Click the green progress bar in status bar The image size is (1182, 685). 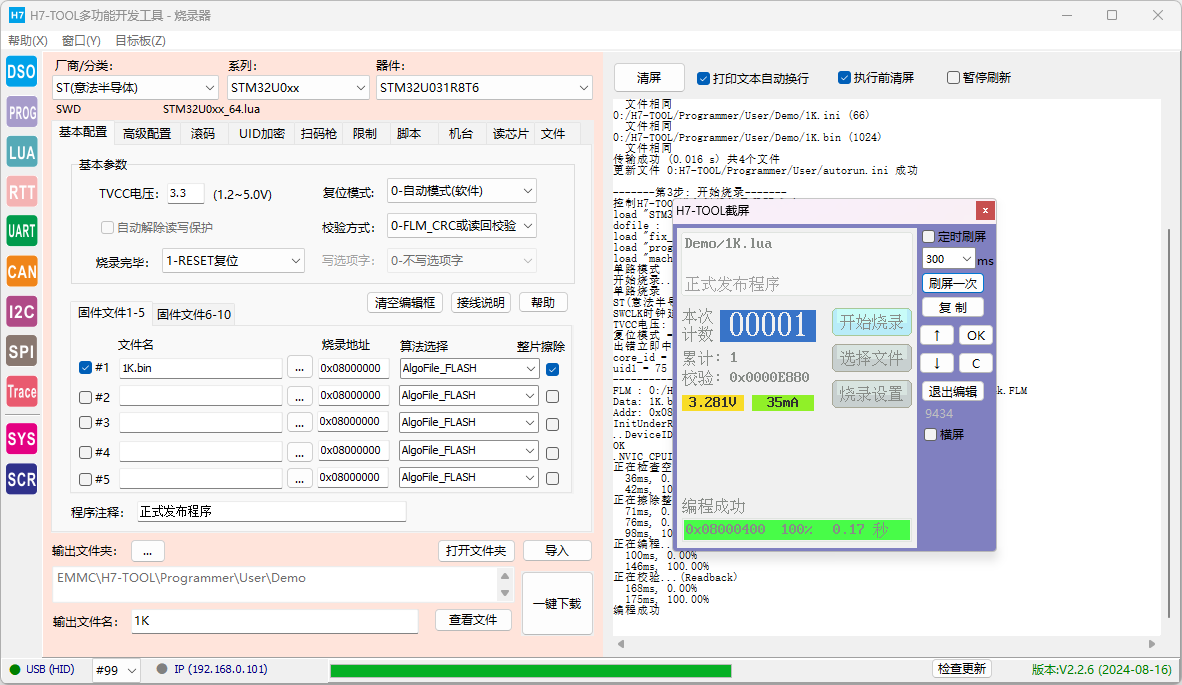pos(531,671)
